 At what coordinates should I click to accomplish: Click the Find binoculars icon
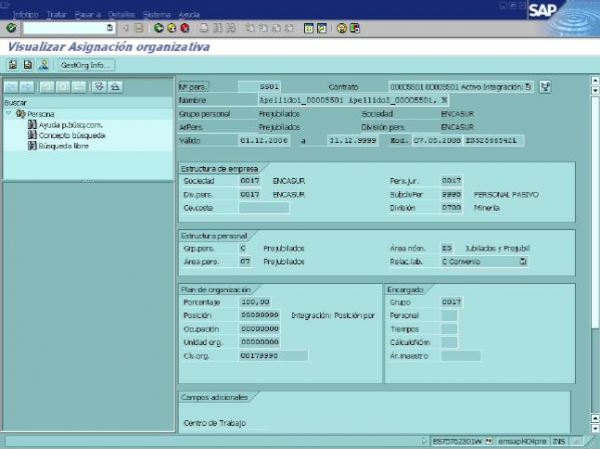pos(217,28)
